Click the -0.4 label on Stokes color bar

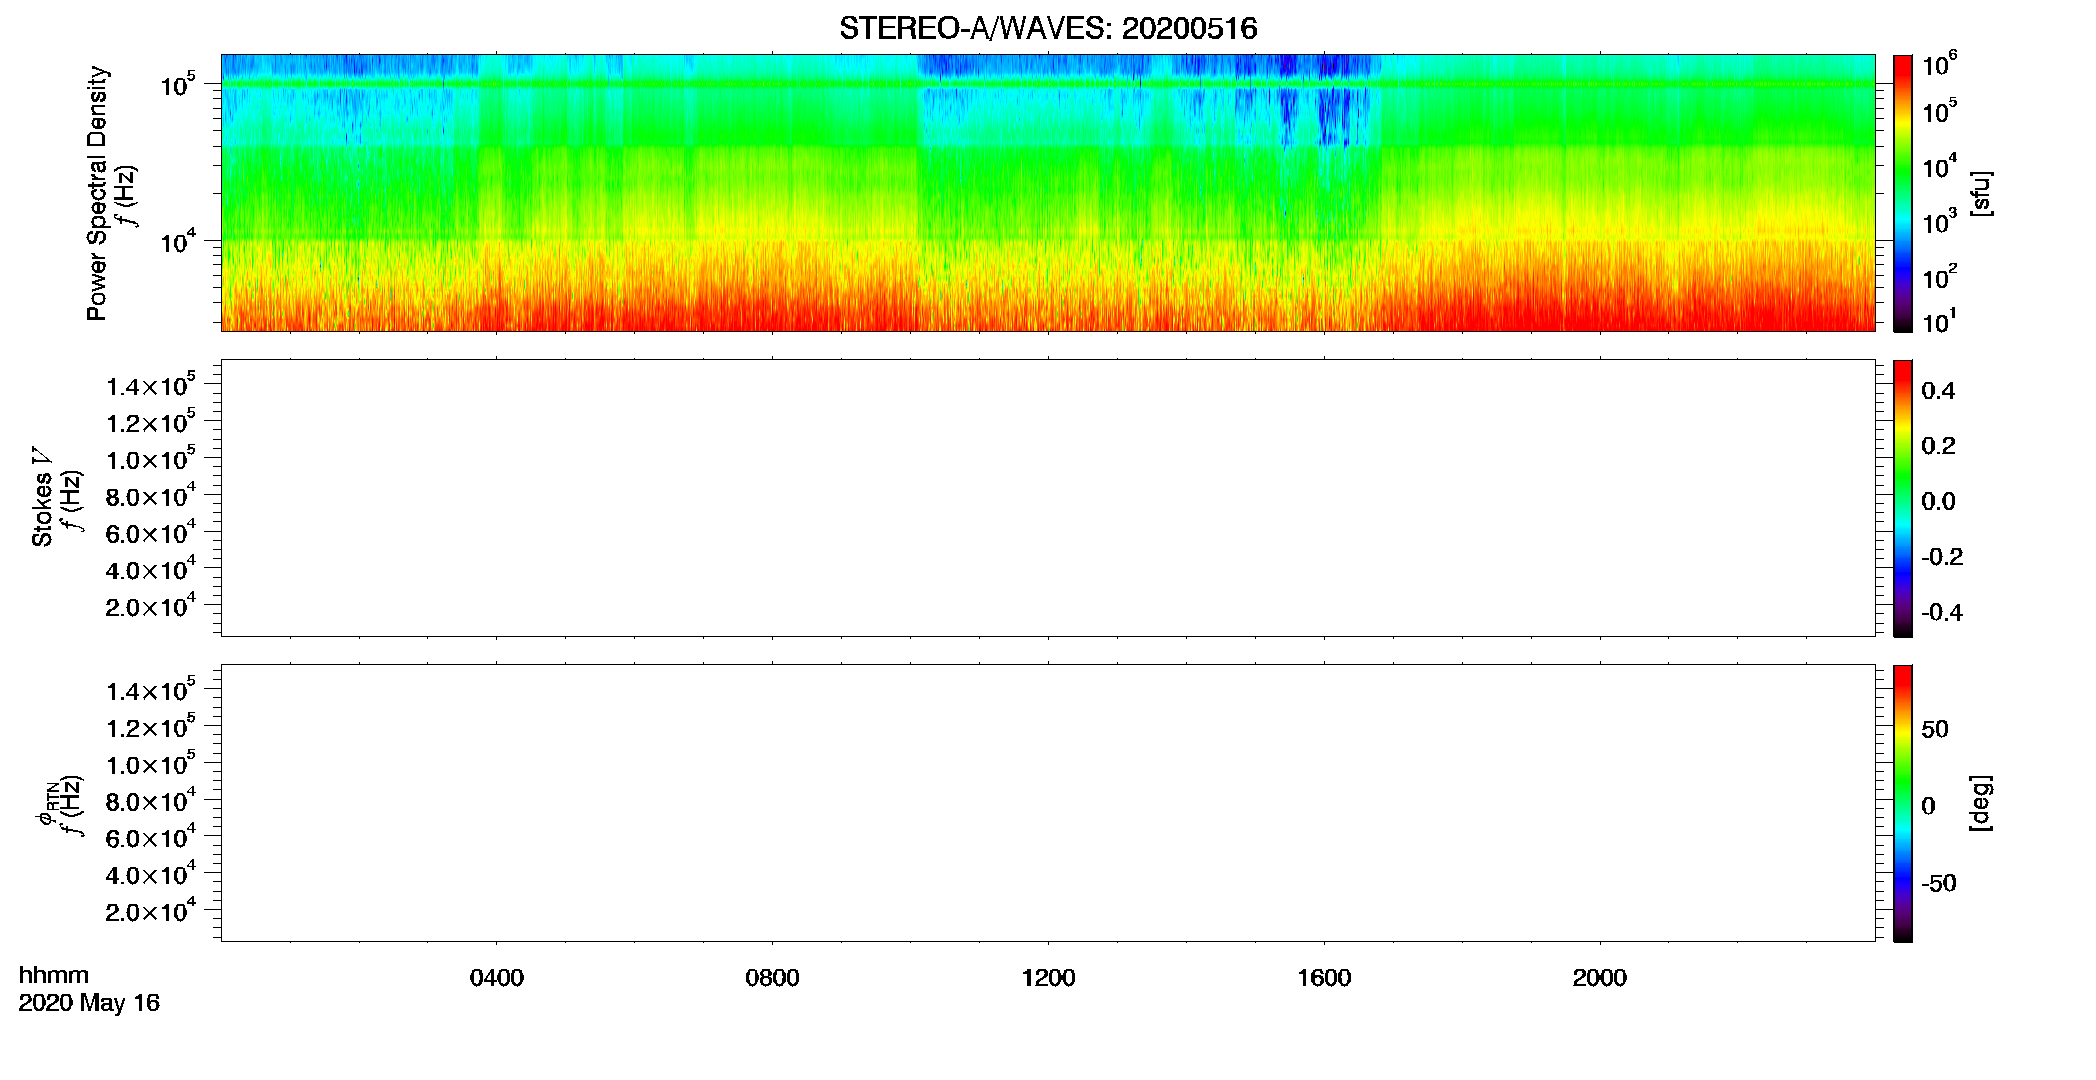(x=1942, y=613)
